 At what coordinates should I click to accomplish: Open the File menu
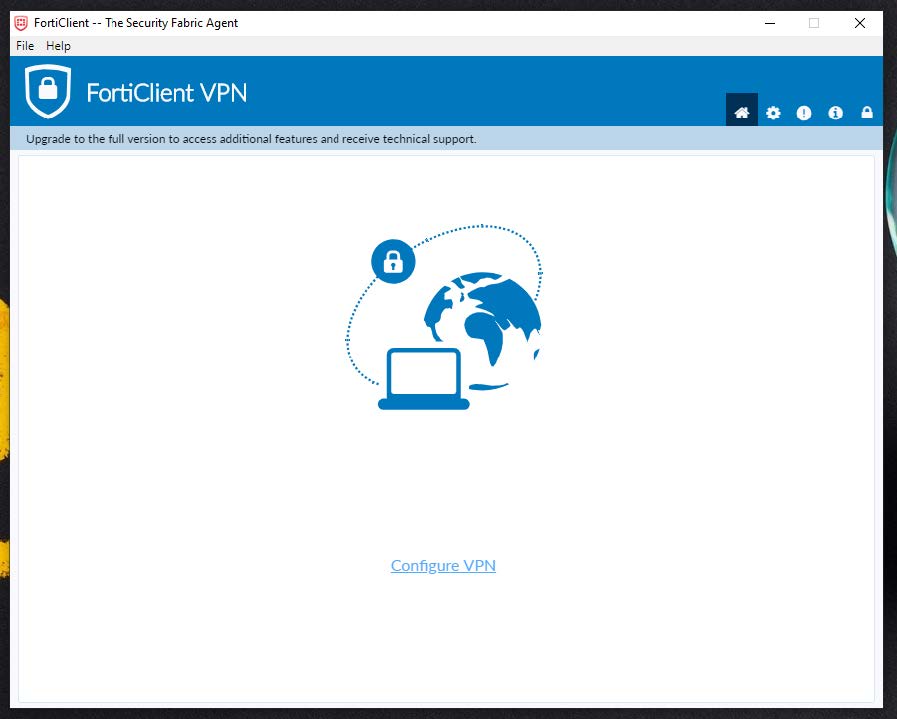[25, 46]
